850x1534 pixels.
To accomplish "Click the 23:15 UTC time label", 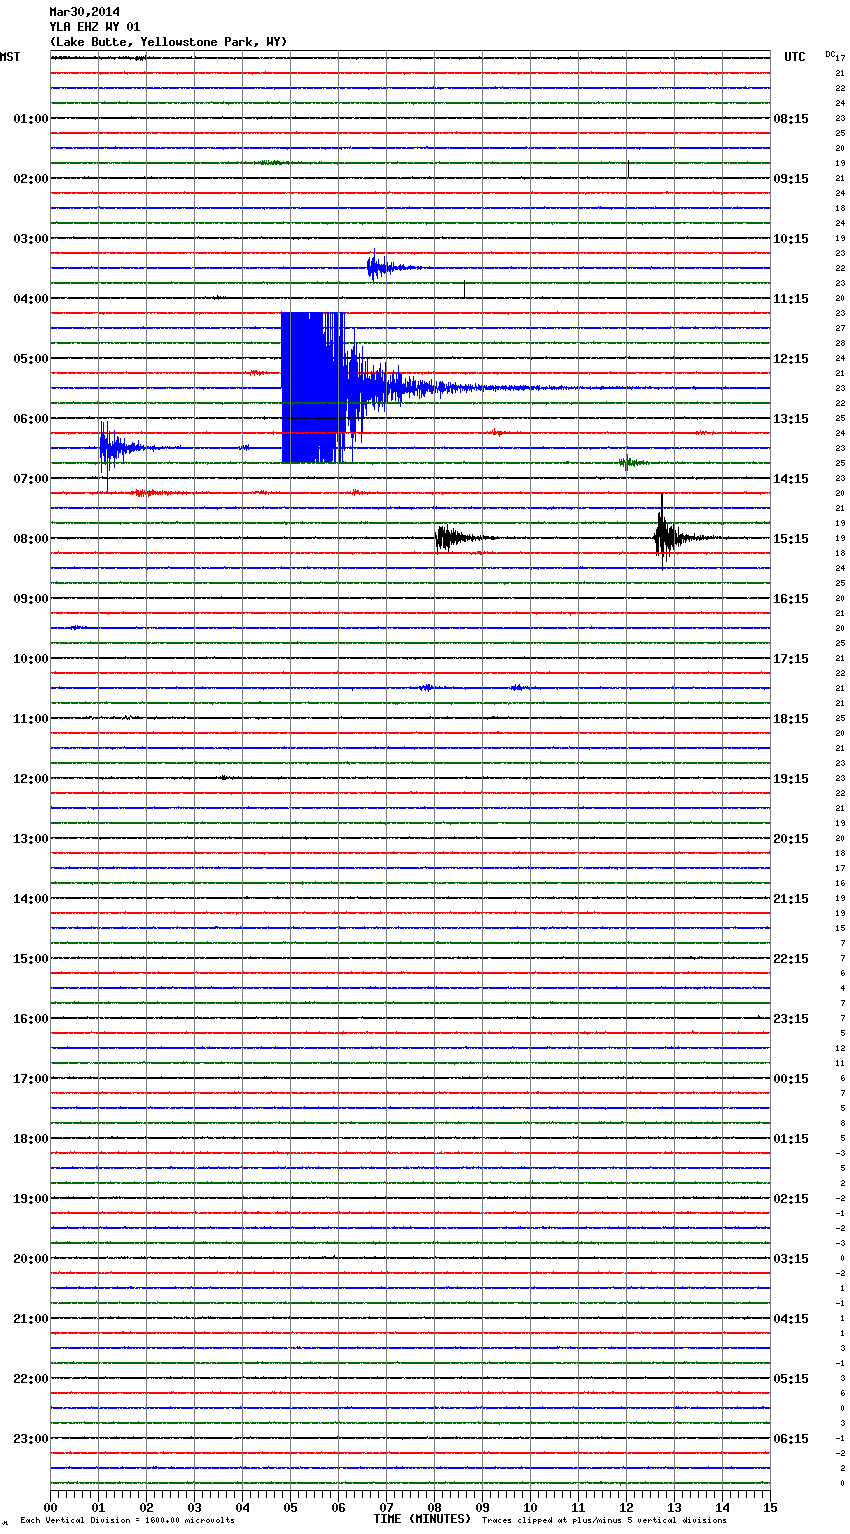I will 791,1019.
